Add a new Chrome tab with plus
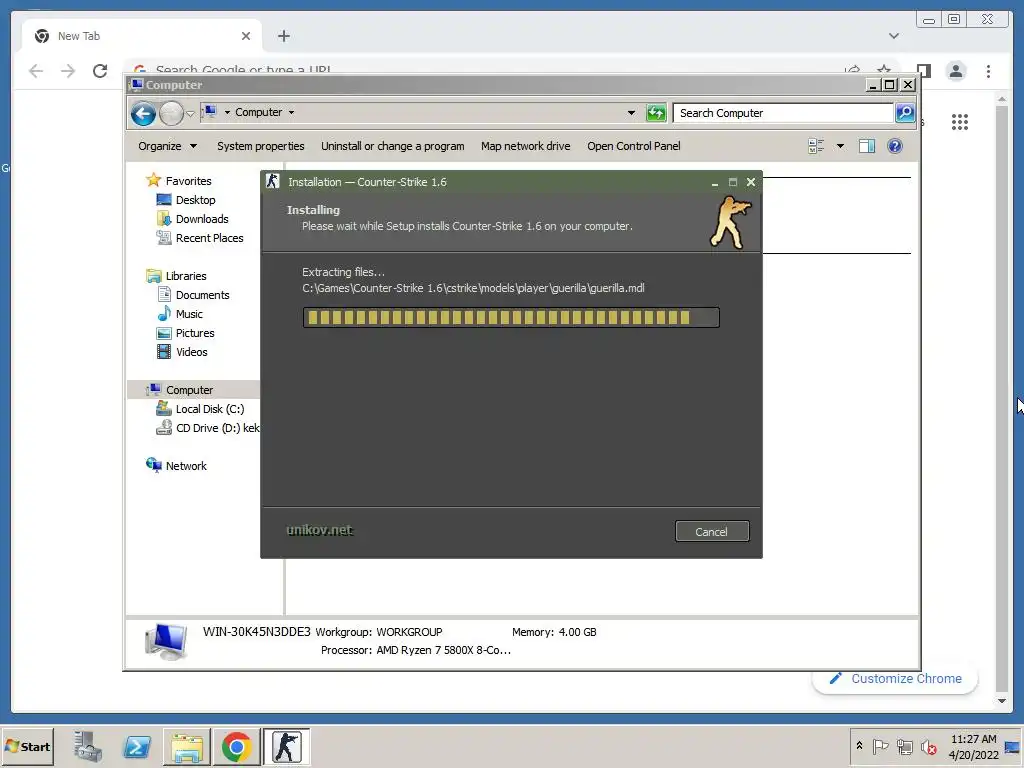The width and height of the screenshot is (1024, 768). click(283, 36)
